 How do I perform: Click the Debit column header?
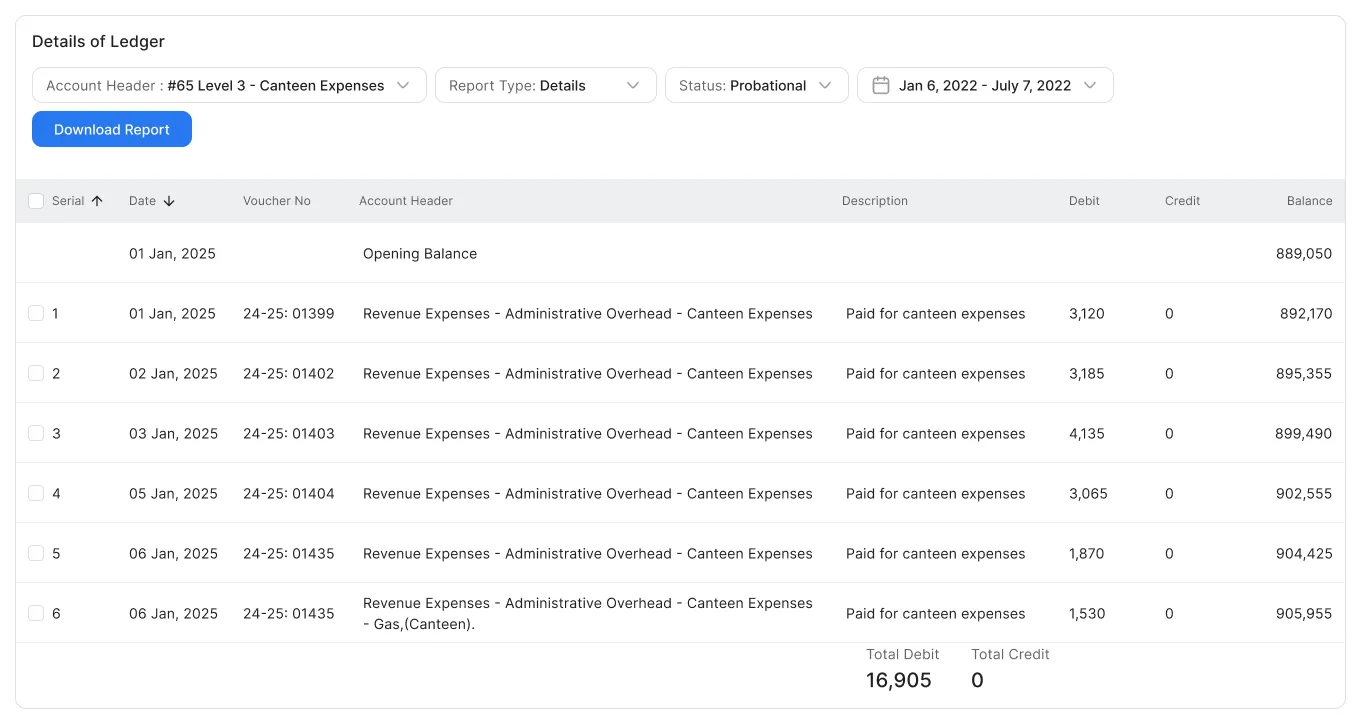coord(1084,201)
